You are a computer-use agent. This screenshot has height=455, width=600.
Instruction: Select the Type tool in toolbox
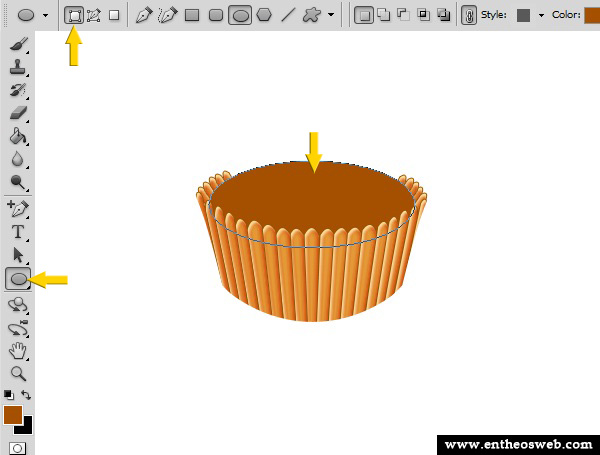(x=18, y=232)
